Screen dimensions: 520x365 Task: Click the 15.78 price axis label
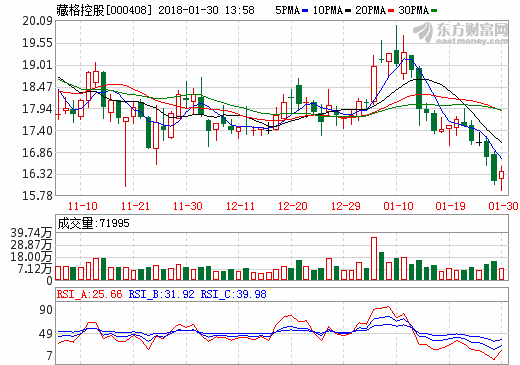37,196
